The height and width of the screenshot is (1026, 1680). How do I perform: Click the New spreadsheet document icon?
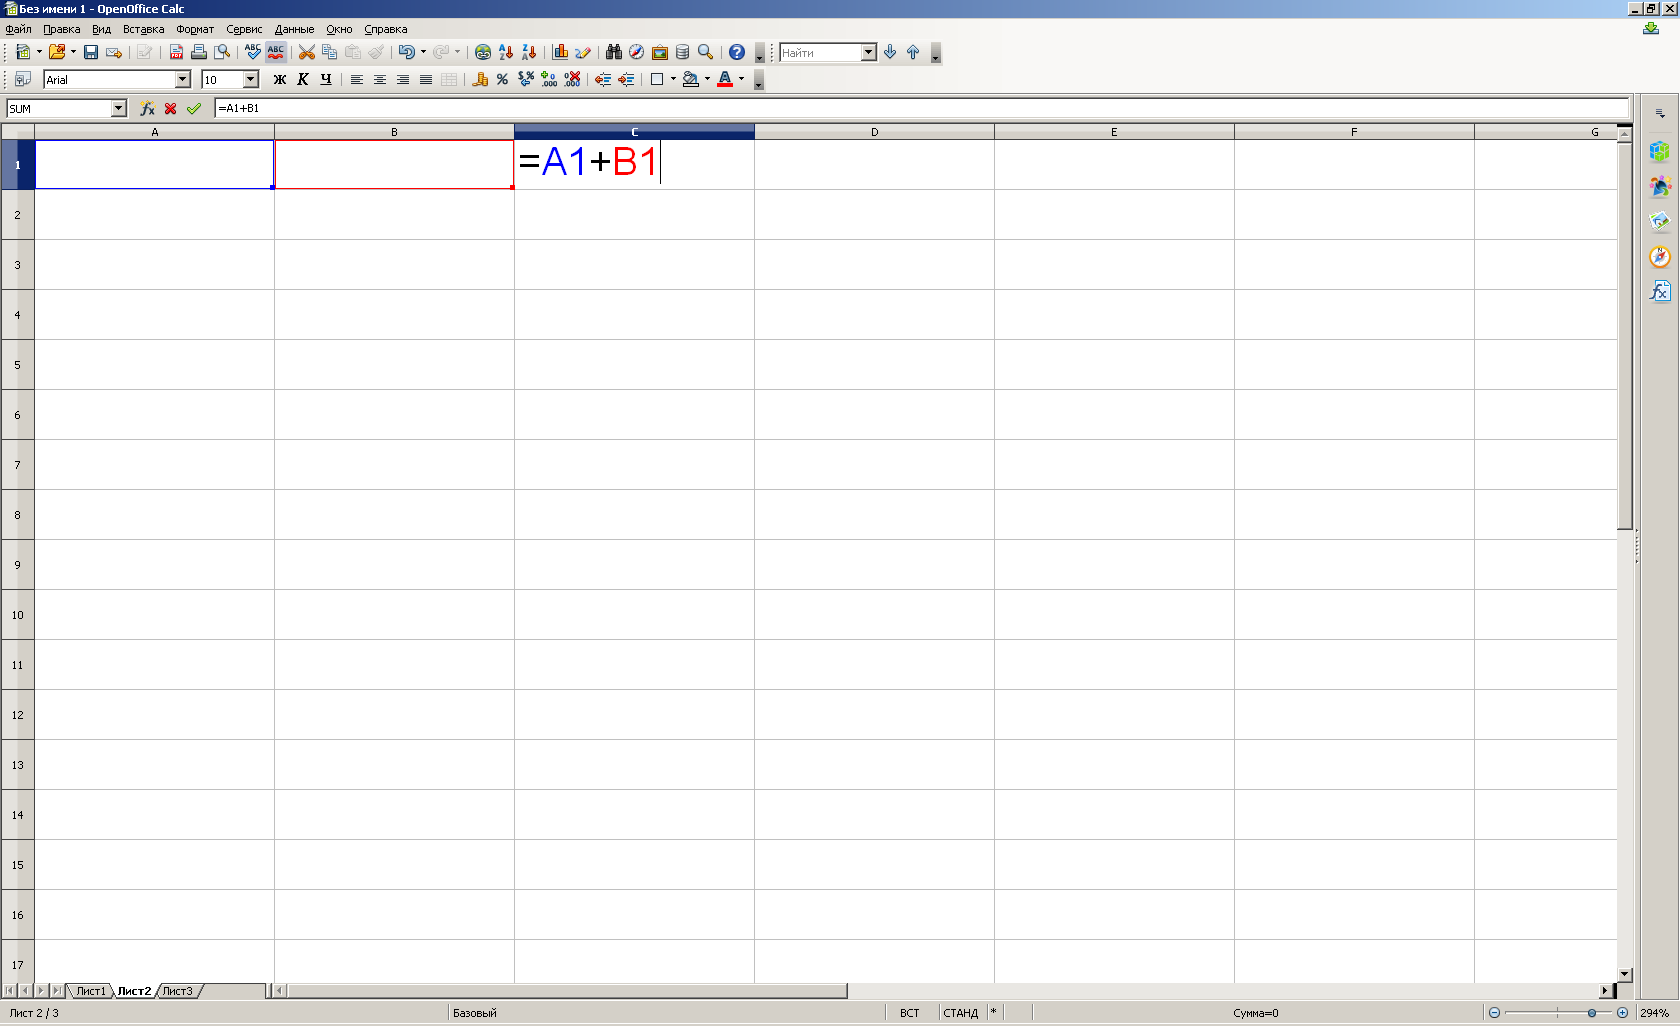click(x=23, y=52)
